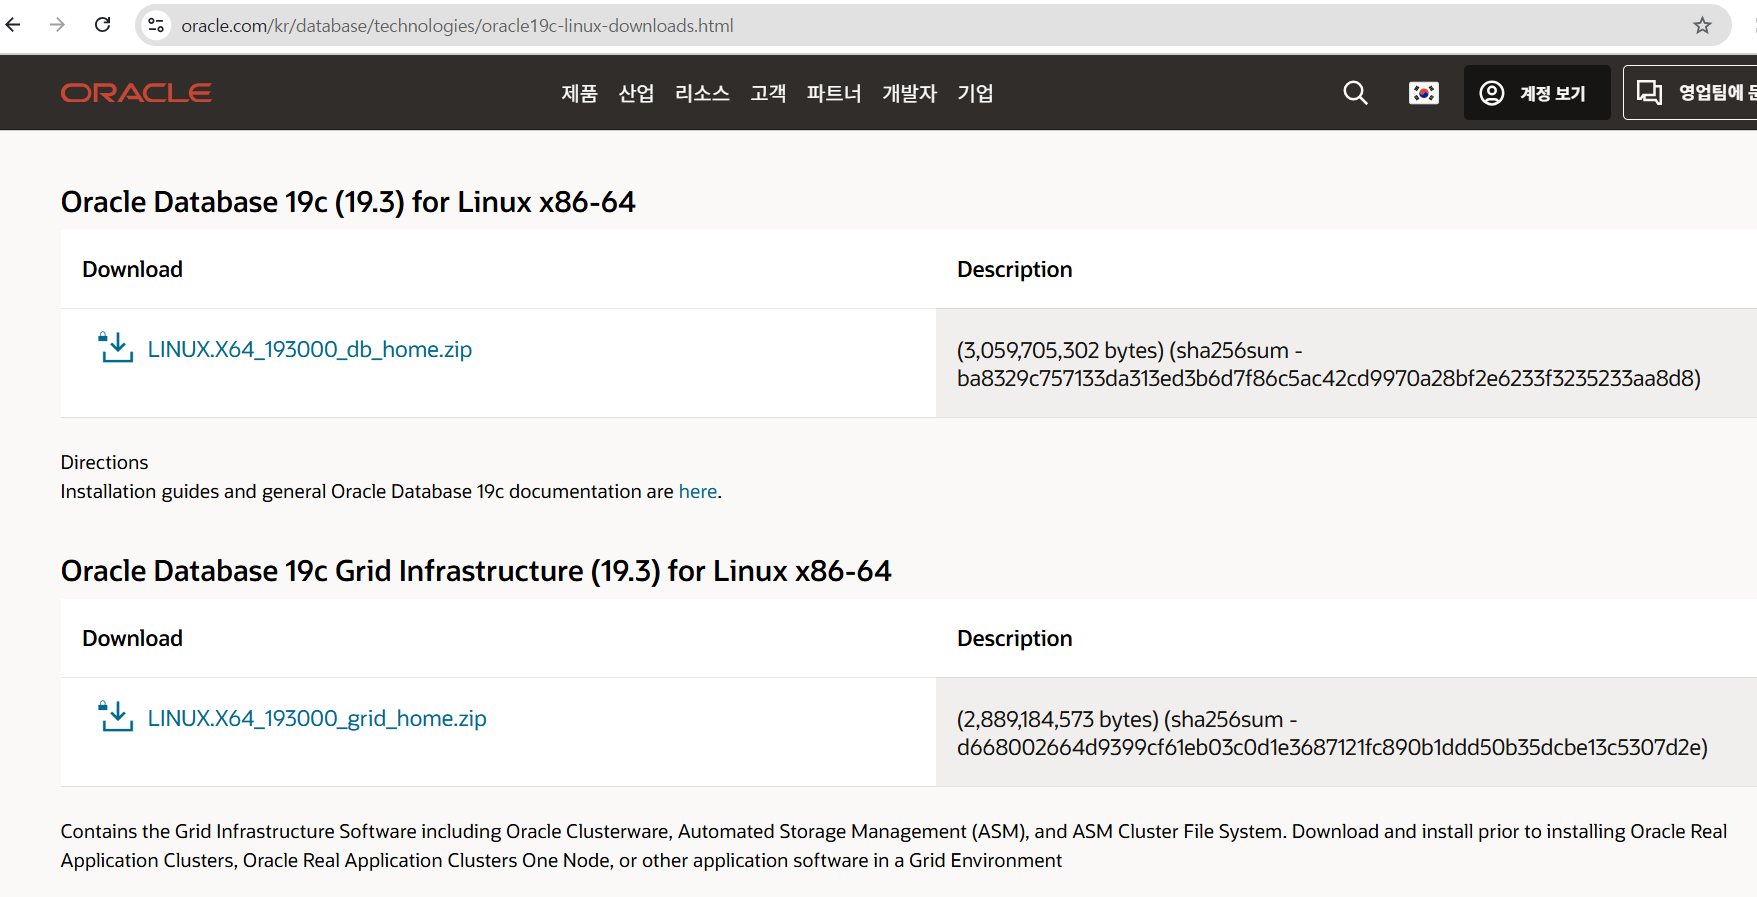1757x897 pixels.
Task: Click the 'Grid Infrastructure (19.3)' heading
Action: click(x=476, y=571)
